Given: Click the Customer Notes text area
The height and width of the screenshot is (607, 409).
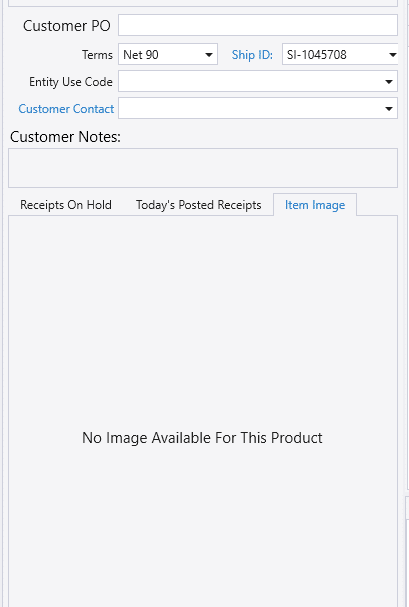Looking at the screenshot, I should click(203, 168).
